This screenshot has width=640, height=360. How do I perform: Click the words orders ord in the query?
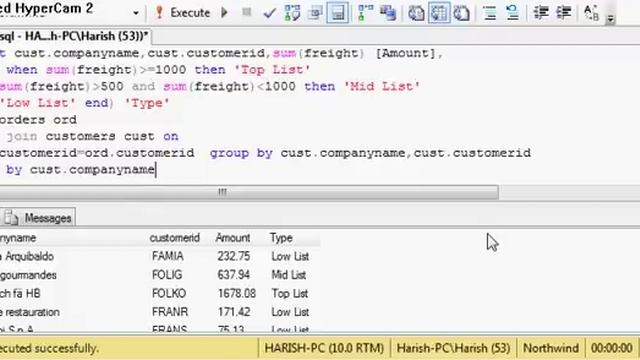pyautogui.click(x=38, y=120)
